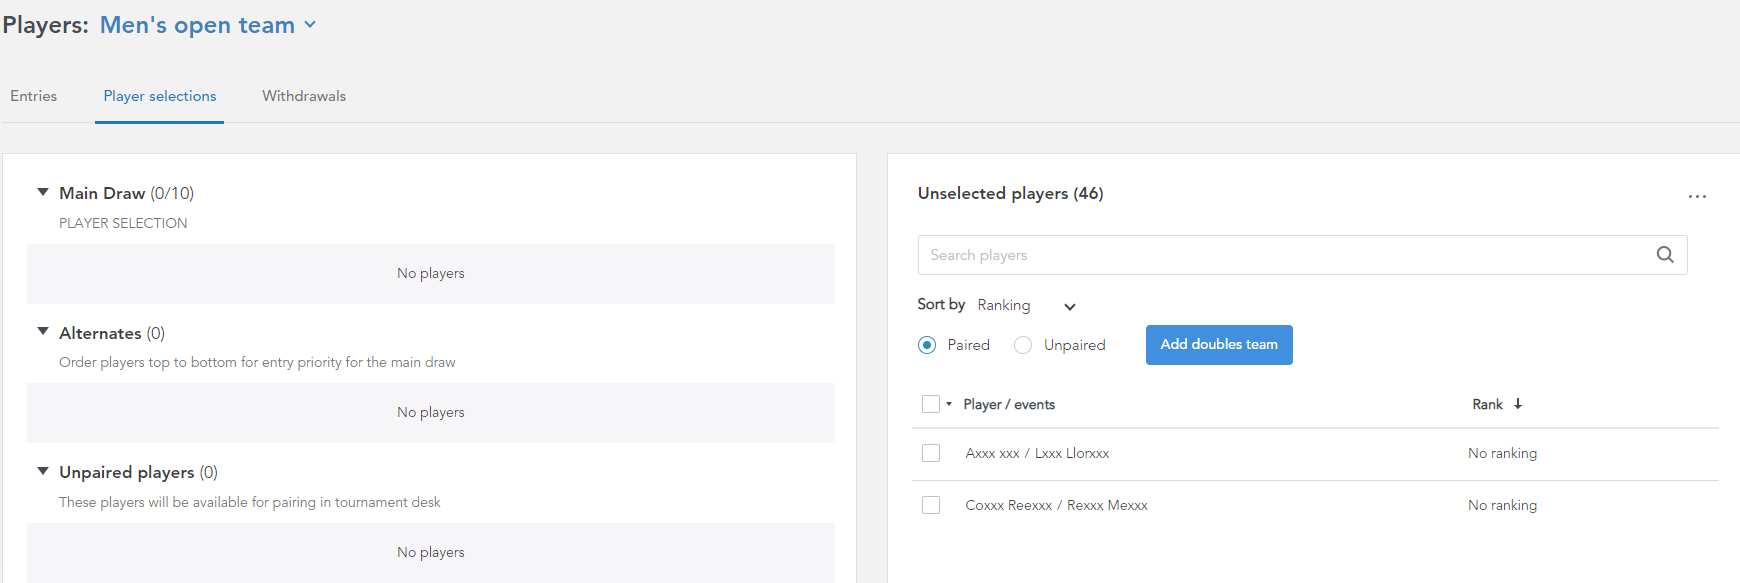The image size is (1740, 583).
Task: Collapse the Unpaired players section
Action: [x=43, y=471]
